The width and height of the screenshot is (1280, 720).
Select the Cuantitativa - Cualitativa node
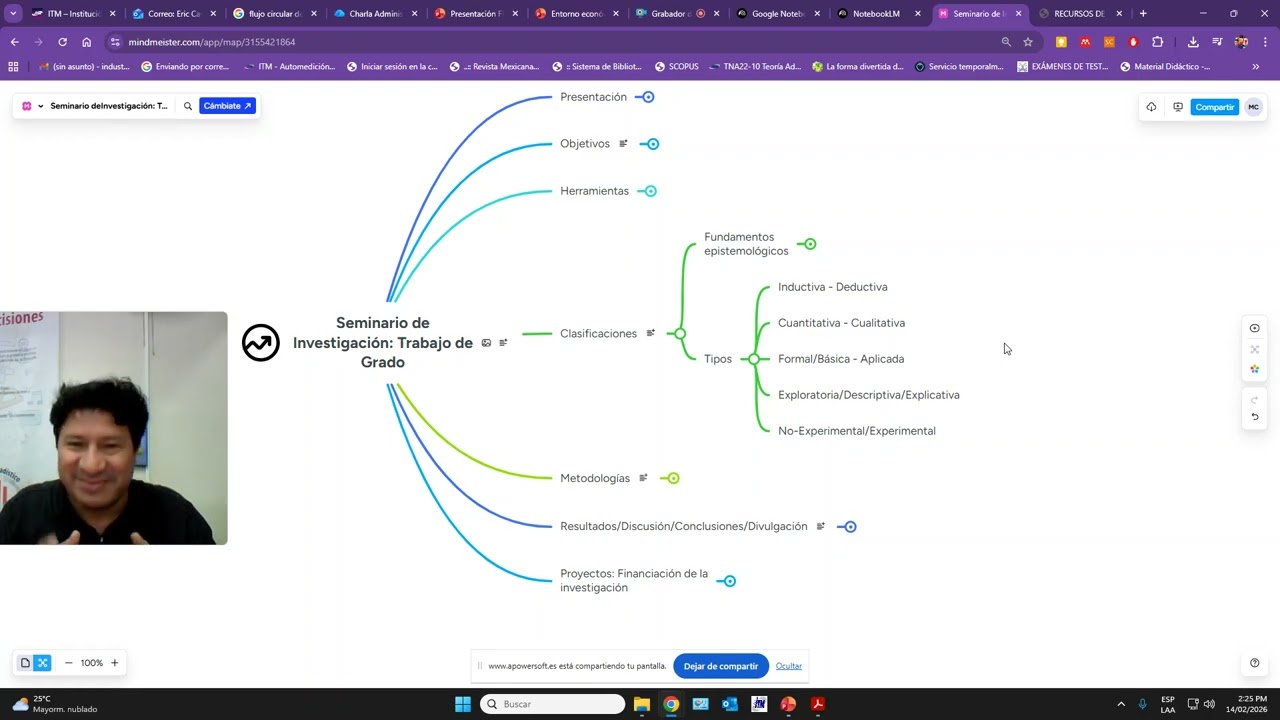[x=841, y=323]
